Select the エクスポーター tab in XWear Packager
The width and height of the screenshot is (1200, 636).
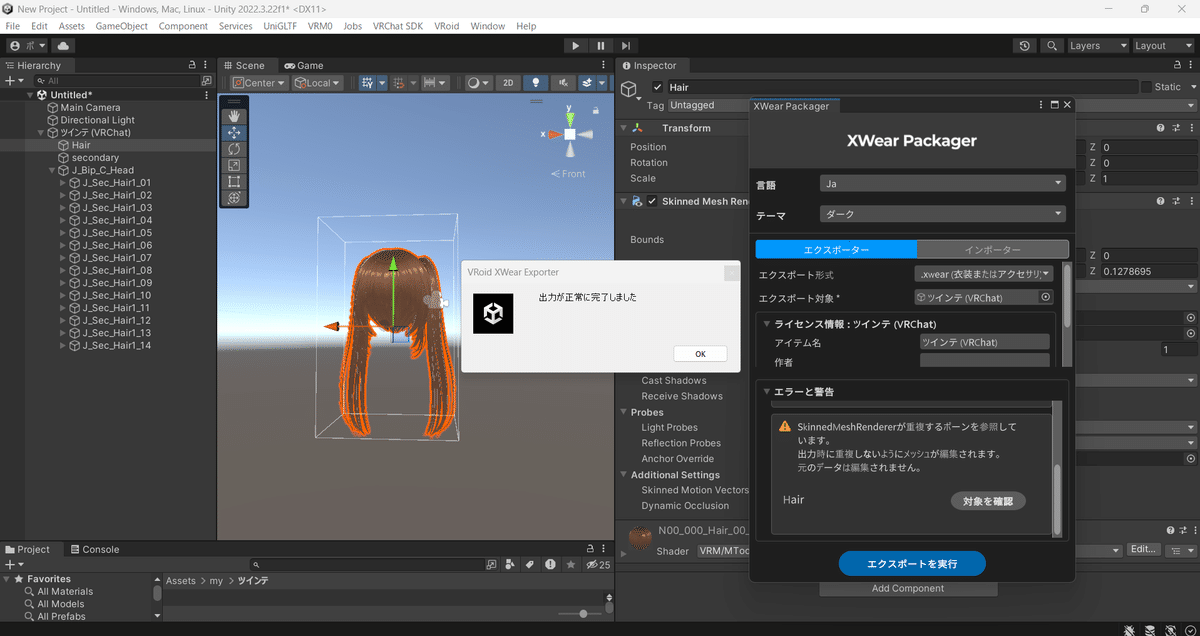click(x=836, y=249)
